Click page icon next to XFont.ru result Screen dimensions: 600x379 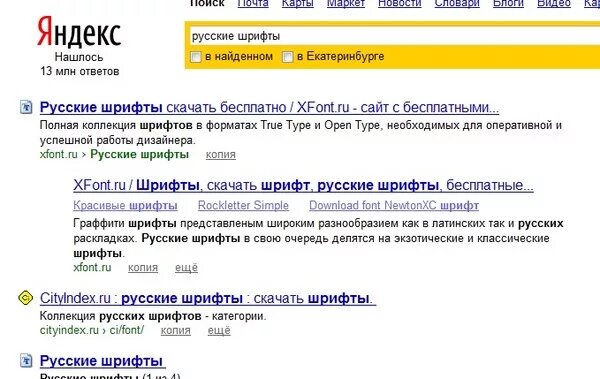[26, 107]
